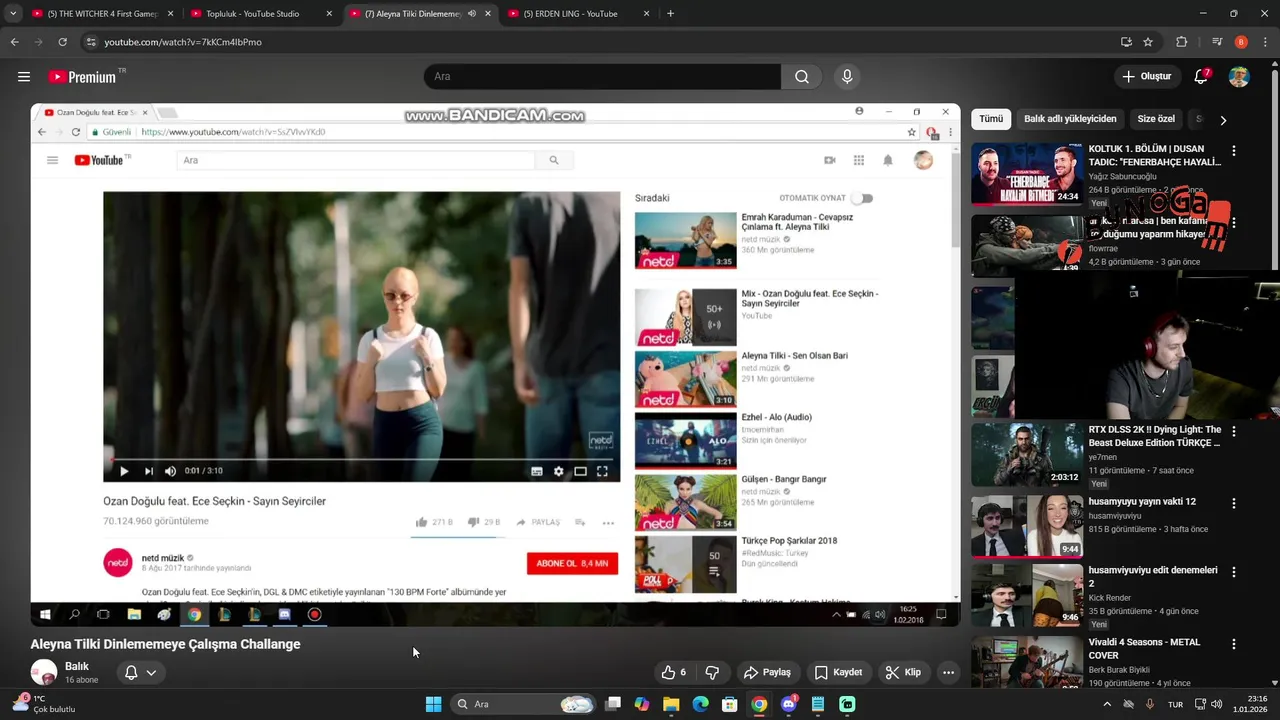Open the YouTube guide hamburger menu
The height and width of the screenshot is (720, 1280).
click(24, 77)
